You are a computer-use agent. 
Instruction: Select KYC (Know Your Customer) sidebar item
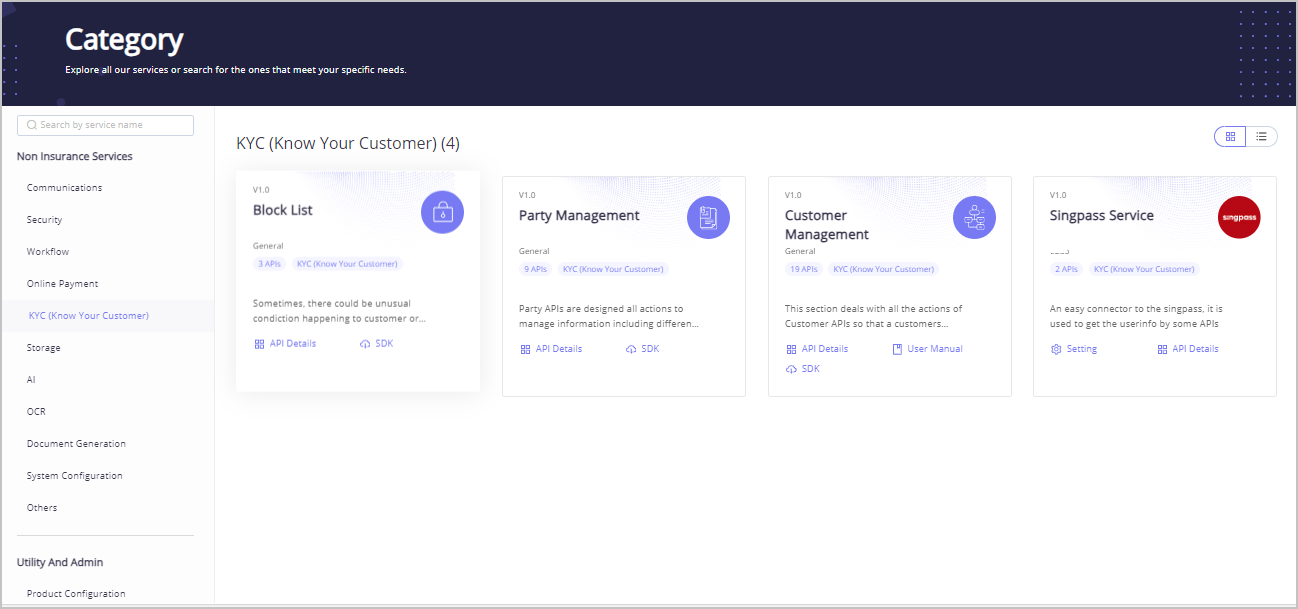click(107, 316)
